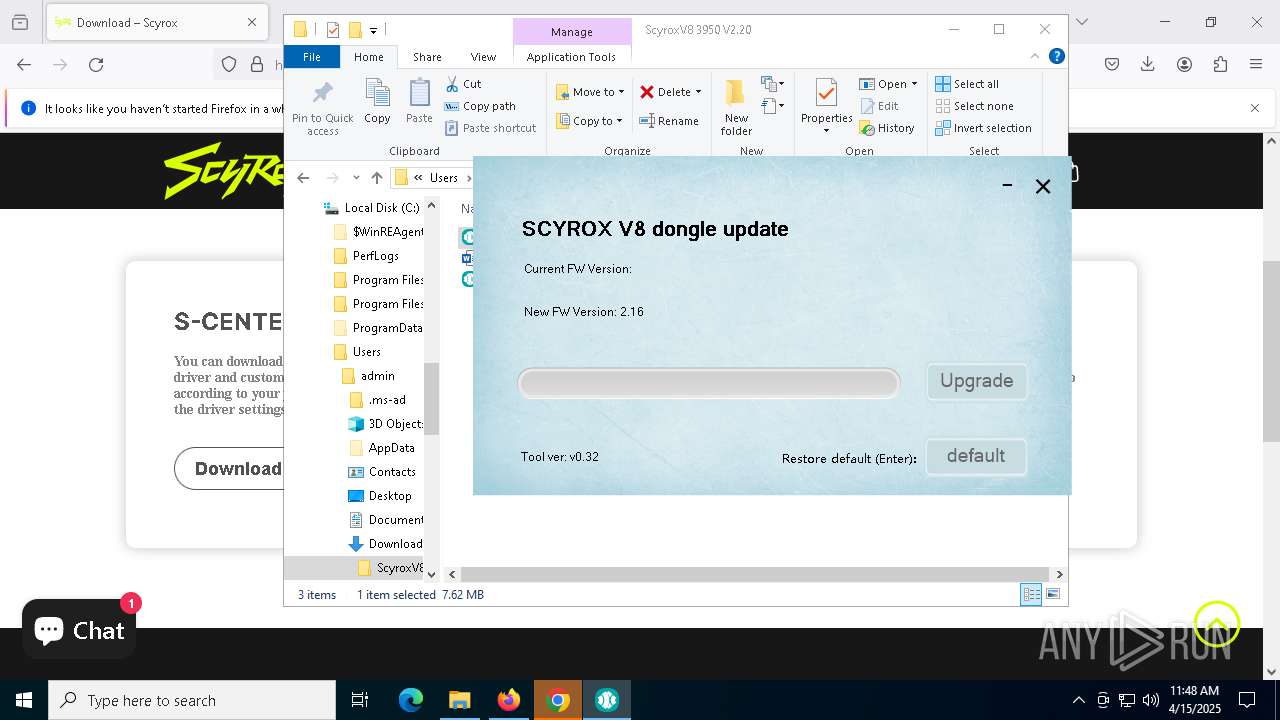Open the File tab in Explorer
This screenshot has width=1280, height=720.
(x=312, y=57)
